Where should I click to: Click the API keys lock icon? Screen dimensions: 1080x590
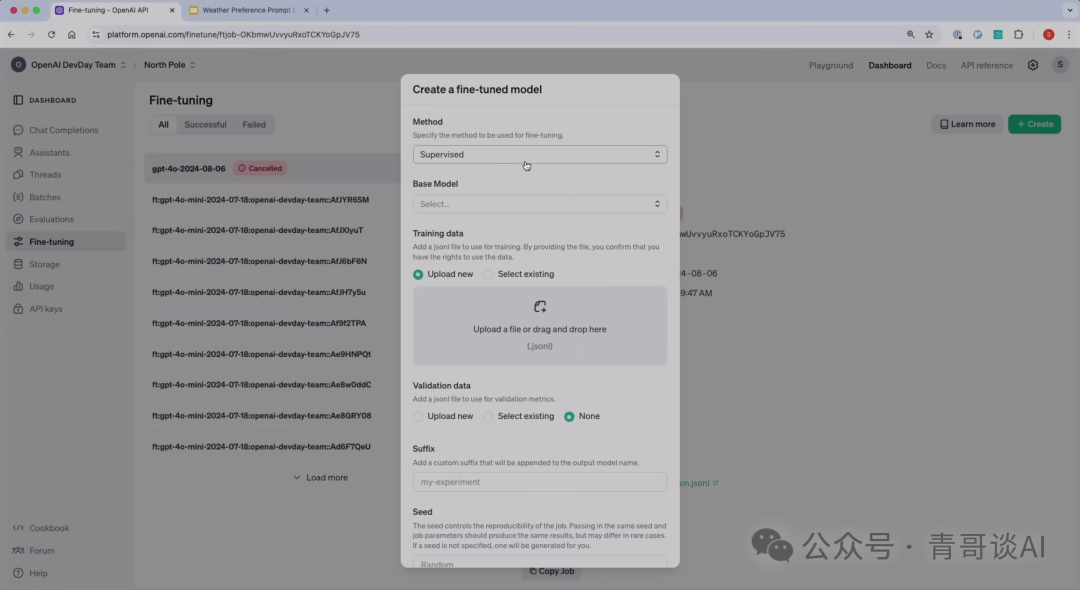click(19, 309)
